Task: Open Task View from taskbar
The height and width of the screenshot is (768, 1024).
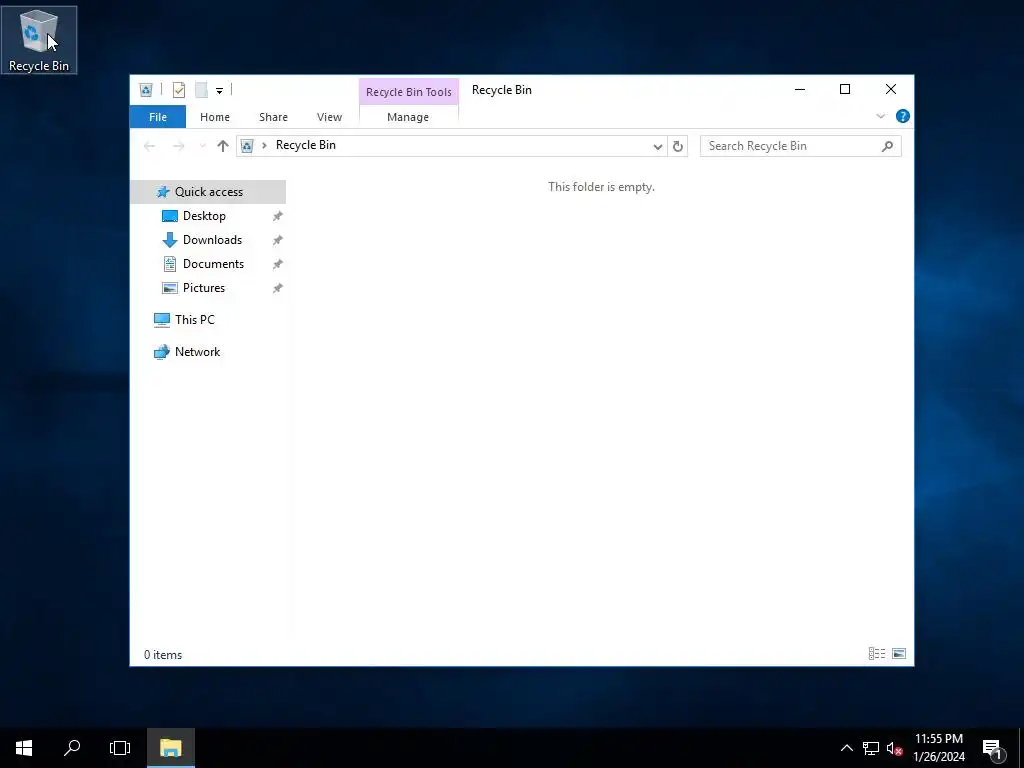Action: pos(120,748)
